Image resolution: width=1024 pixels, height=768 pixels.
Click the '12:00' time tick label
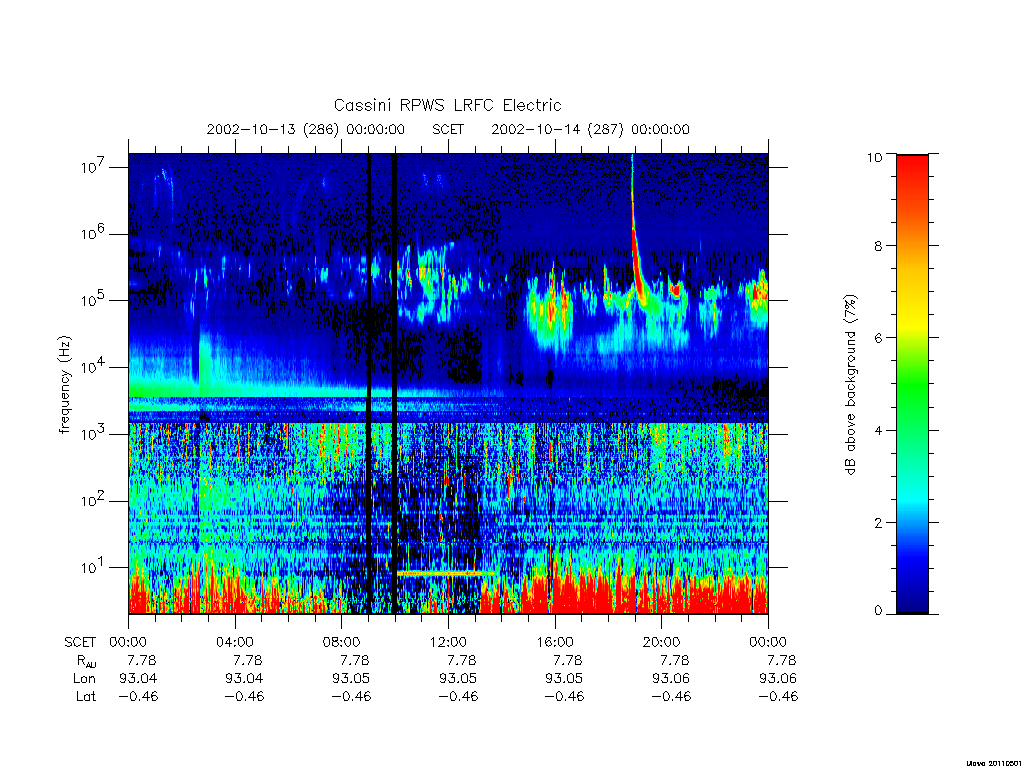(x=448, y=642)
